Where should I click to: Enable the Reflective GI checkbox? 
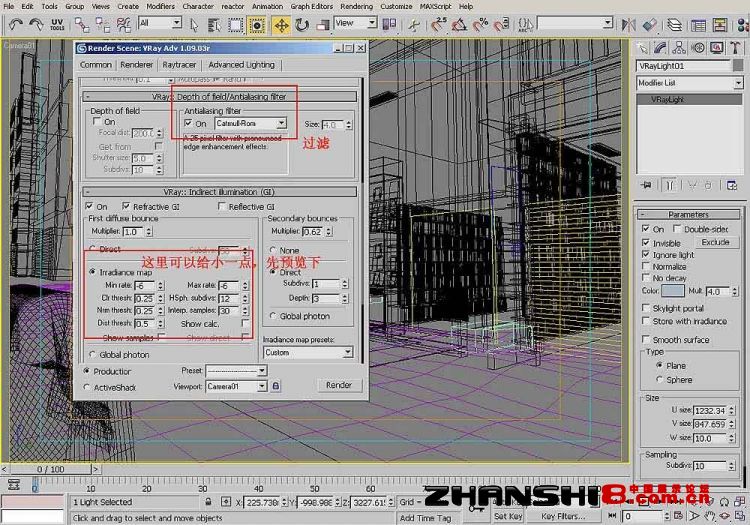221,206
